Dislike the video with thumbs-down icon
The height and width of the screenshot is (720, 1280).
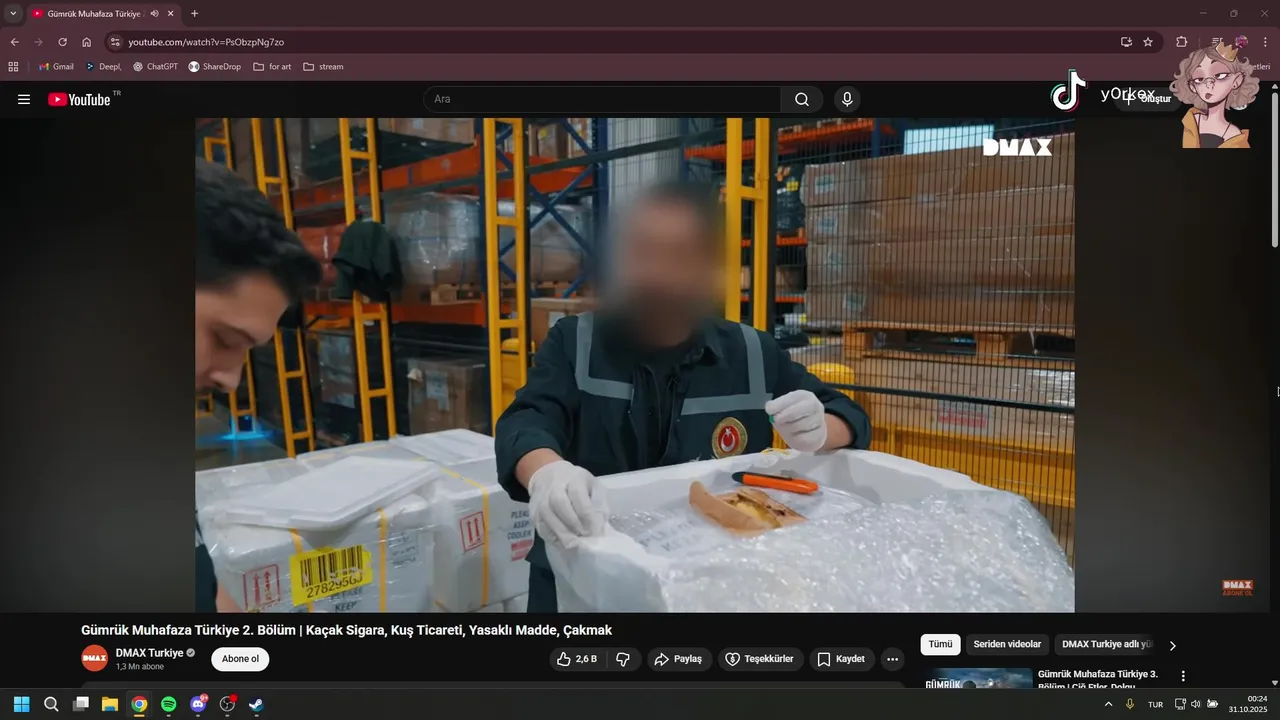tap(623, 659)
